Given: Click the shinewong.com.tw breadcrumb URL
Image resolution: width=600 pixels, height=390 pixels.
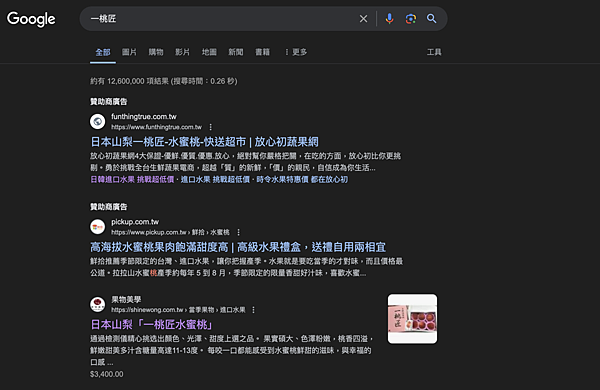Looking at the screenshot, I should (178, 310).
